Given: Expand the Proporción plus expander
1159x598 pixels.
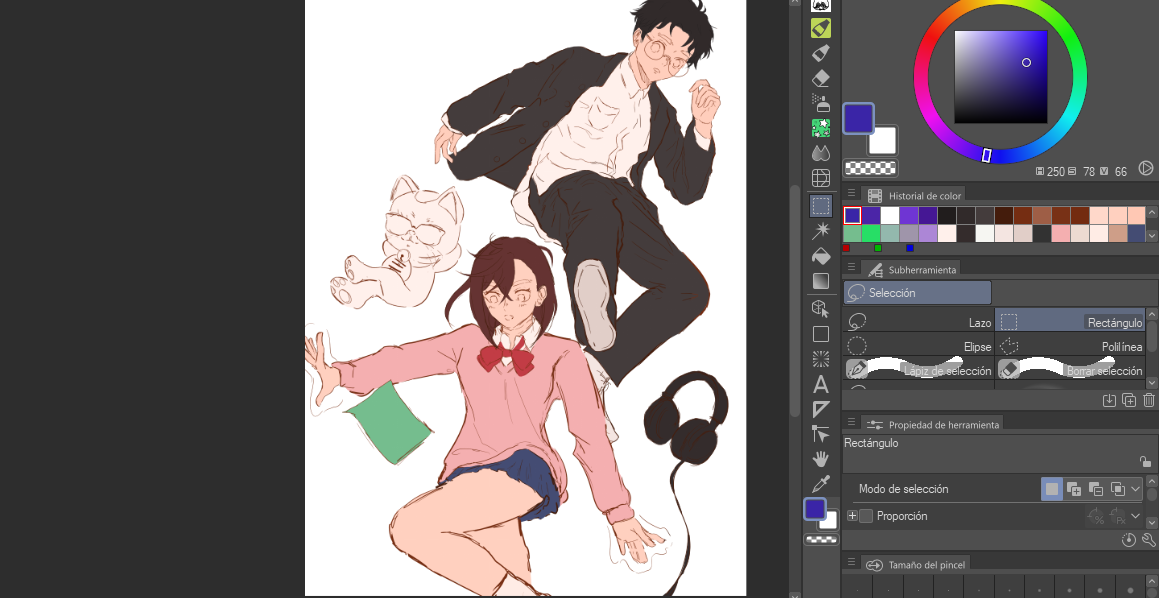Looking at the screenshot, I should click(852, 516).
